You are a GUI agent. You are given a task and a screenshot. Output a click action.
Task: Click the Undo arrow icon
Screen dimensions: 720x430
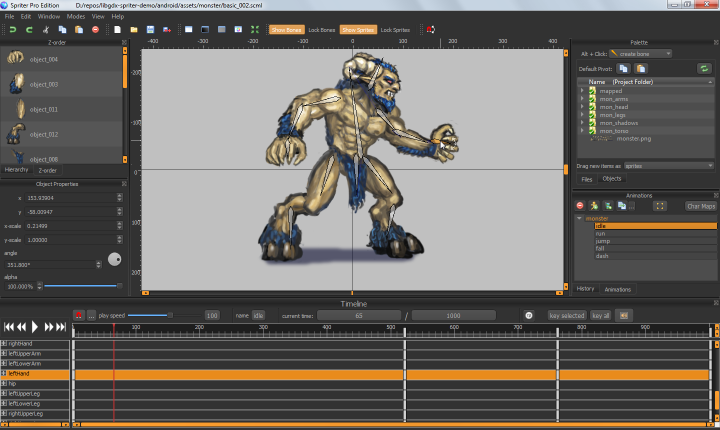click(x=13, y=30)
